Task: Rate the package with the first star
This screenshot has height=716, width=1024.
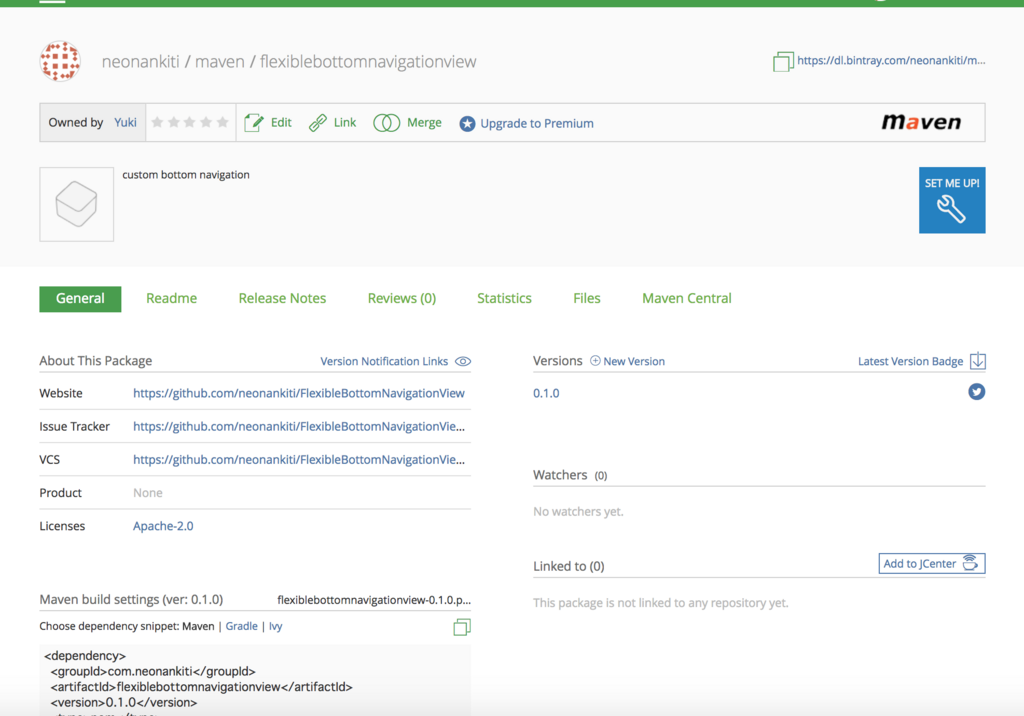Action: click(157, 122)
